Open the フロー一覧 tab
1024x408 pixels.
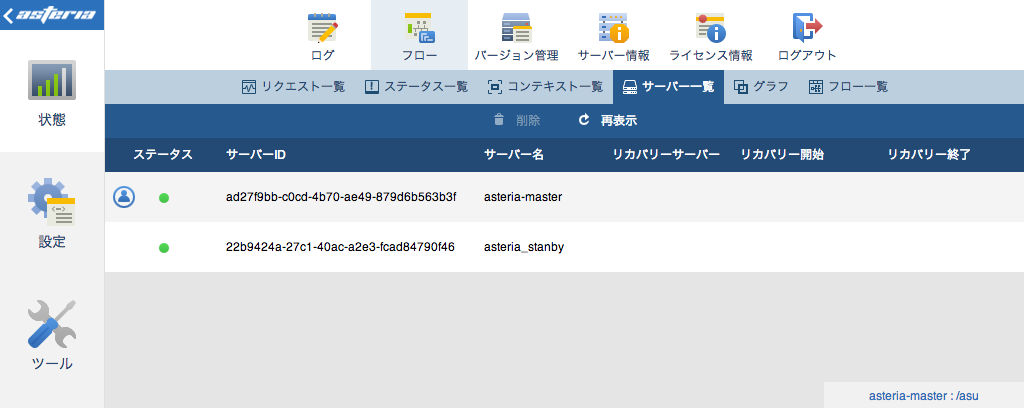[x=848, y=87]
